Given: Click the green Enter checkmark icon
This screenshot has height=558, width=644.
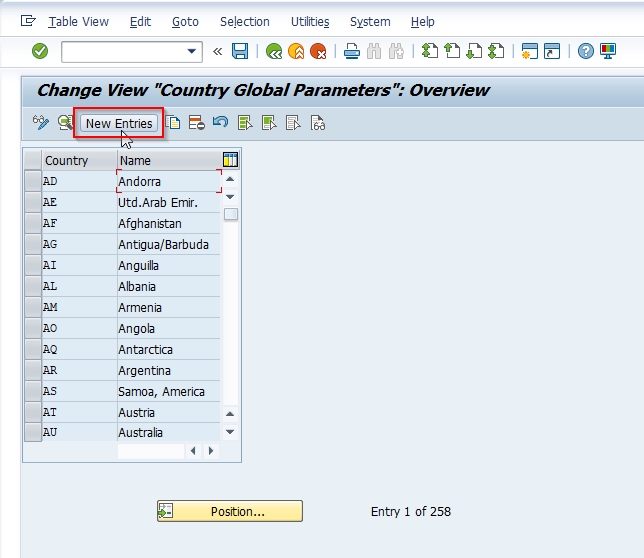Looking at the screenshot, I should pyautogui.click(x=40, y=51).
